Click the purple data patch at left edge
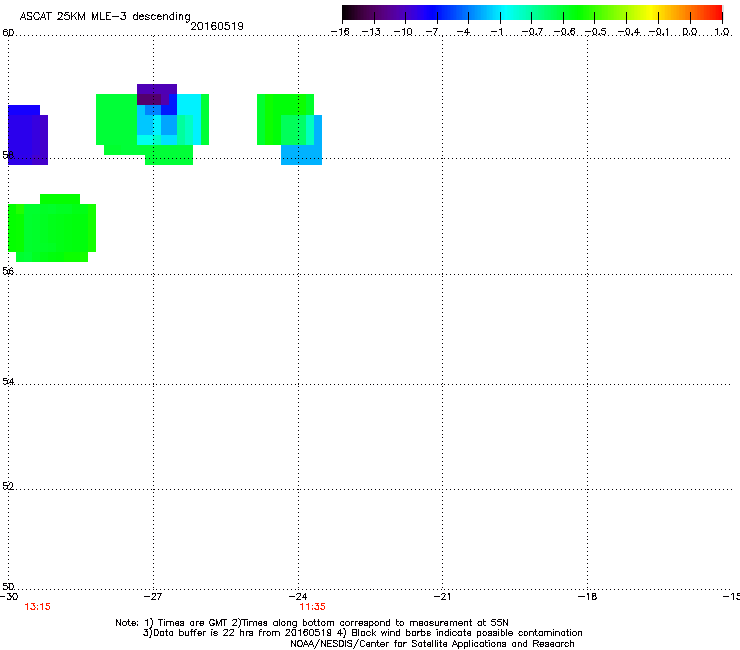The width and height of the screenshot is (740, 650). click(x=28, y=135)
